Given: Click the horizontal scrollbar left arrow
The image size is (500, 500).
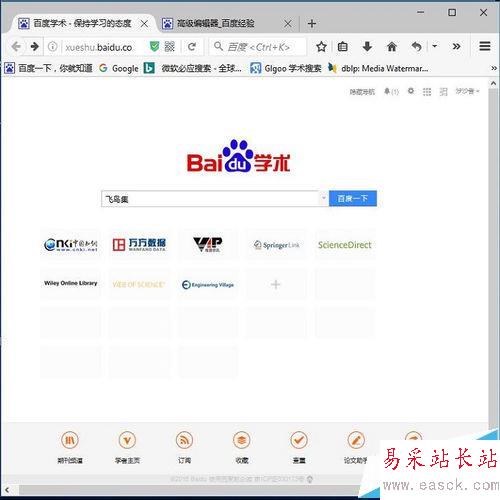Looking at the screenshot, I should click(7, 490).
